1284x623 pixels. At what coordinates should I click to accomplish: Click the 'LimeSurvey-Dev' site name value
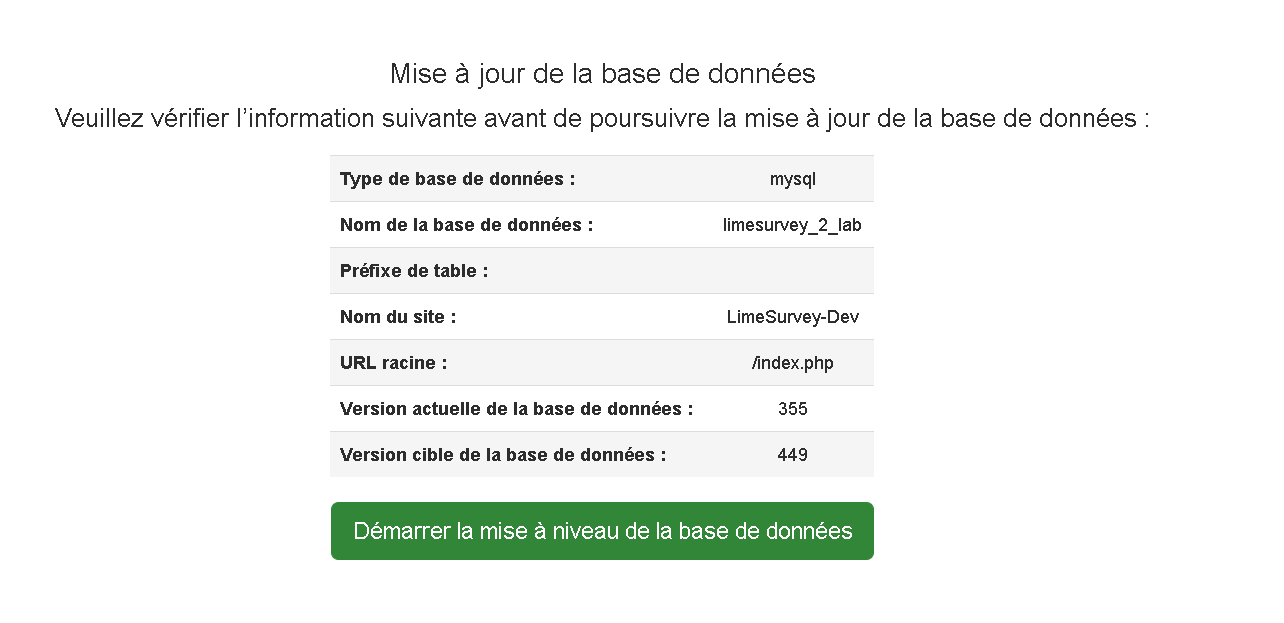[x=792, y=317]
